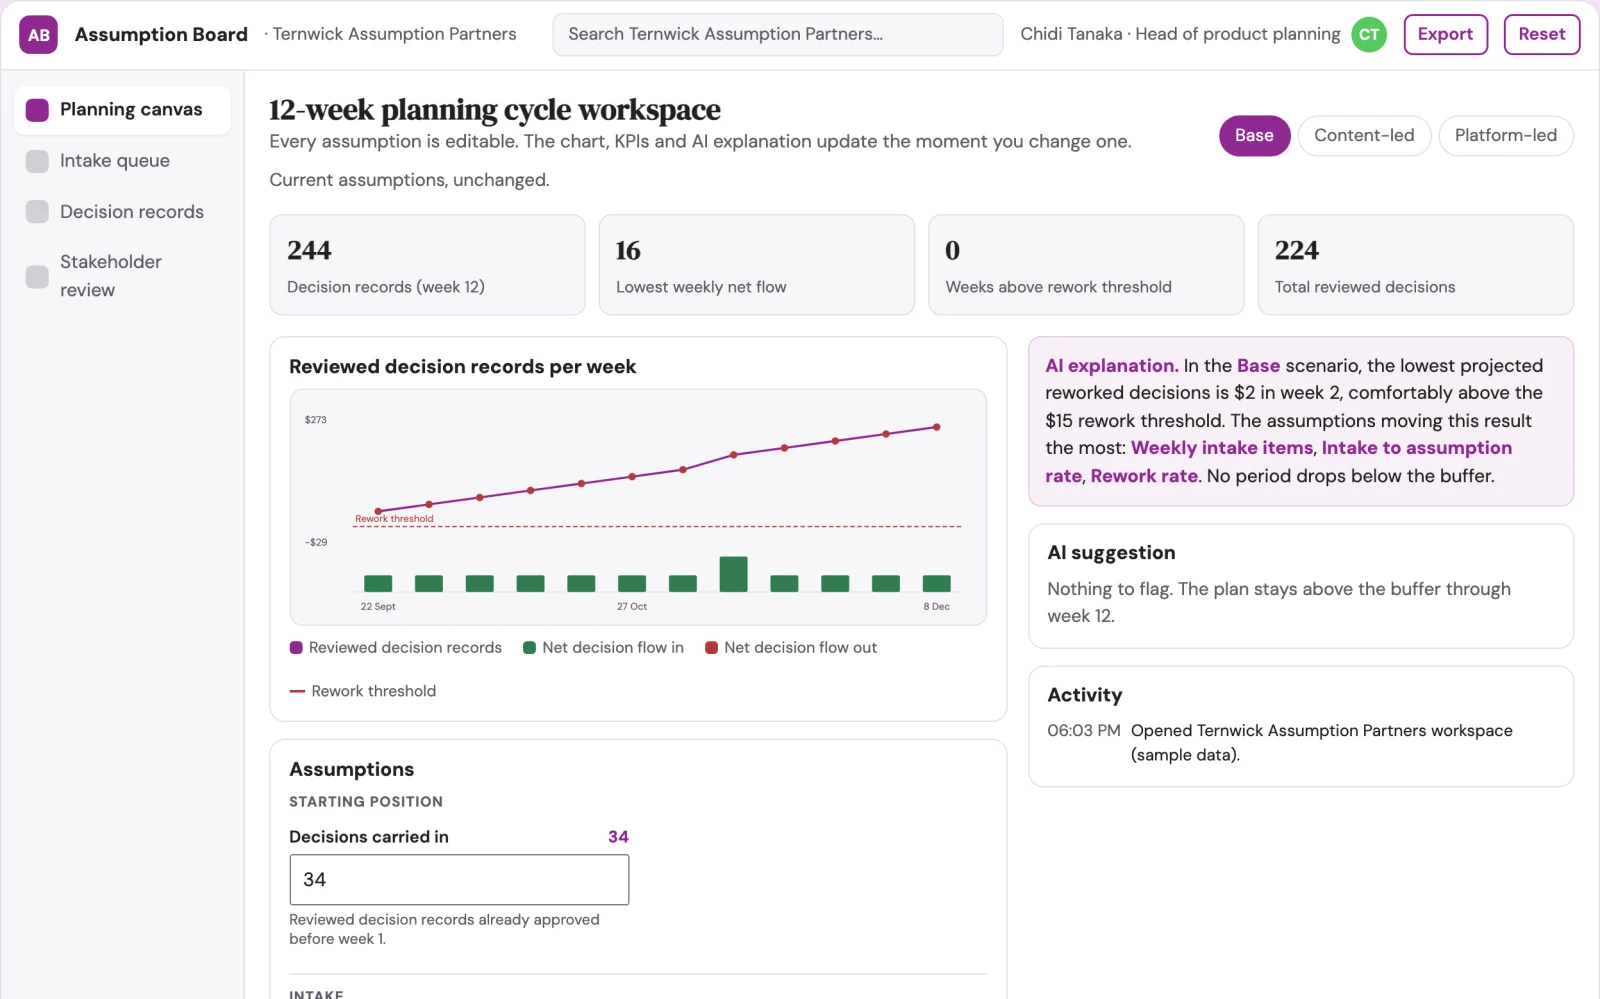Click the purple 34 value label
The width and height of the screenshot is (1600, 999).
pyautogui.click(x=618, y=837)
